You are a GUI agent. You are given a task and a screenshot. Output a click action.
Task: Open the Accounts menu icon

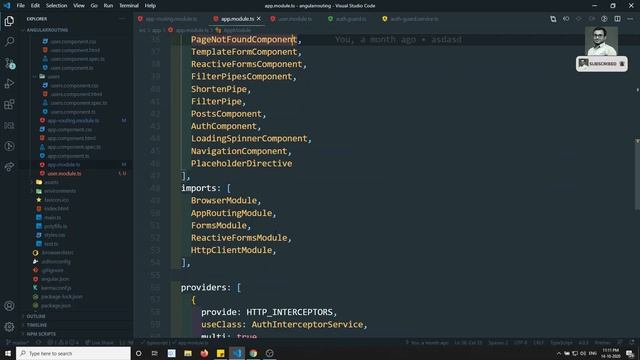point(9,306)
